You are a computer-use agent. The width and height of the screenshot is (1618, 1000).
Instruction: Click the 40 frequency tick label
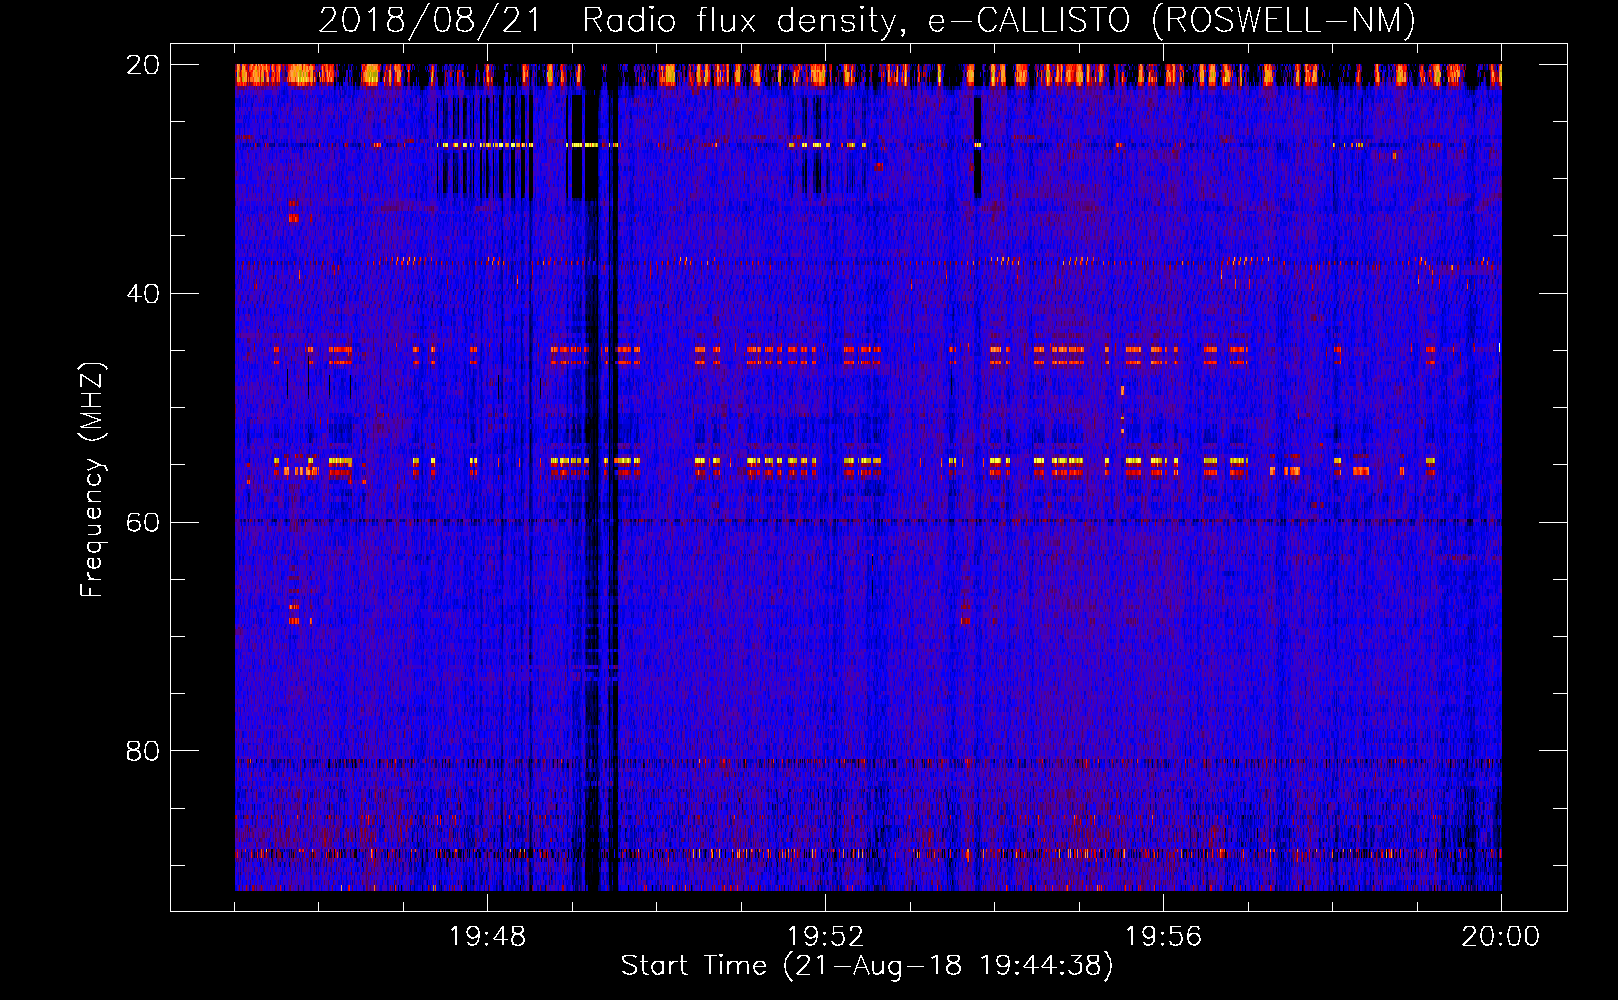(142, 294)
